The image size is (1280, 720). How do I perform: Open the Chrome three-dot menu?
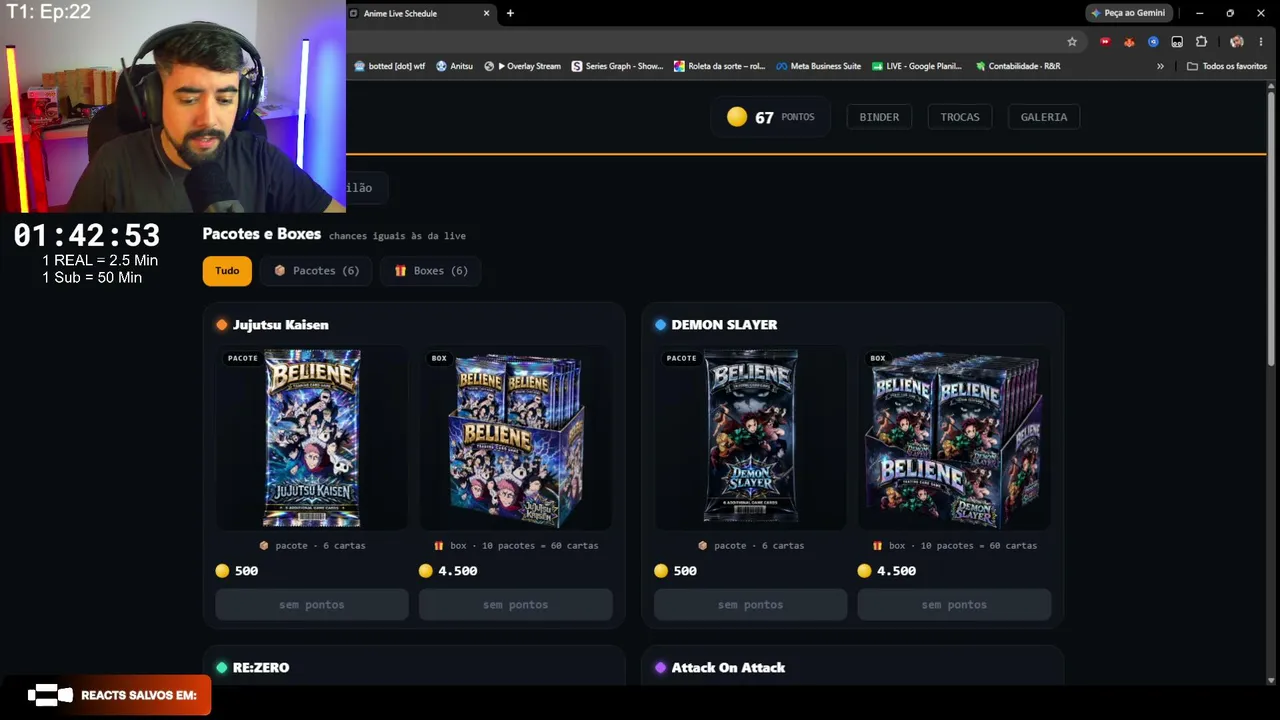pyautogui.click(x=1261, y=42)
